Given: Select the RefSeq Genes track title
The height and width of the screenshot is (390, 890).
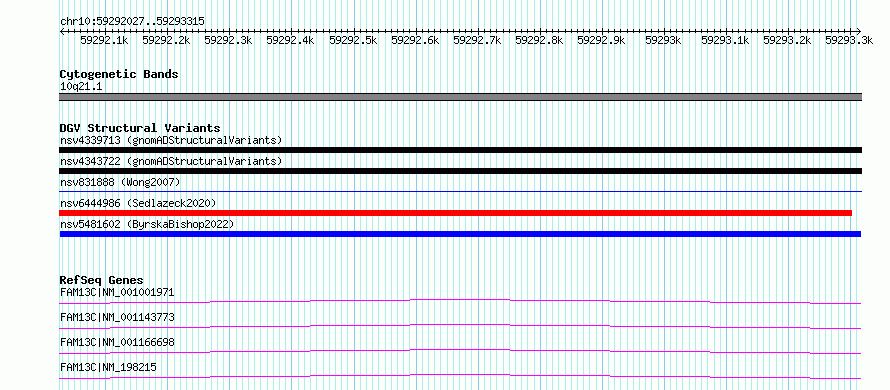Looking at the screenshot, I should [102, 280].
